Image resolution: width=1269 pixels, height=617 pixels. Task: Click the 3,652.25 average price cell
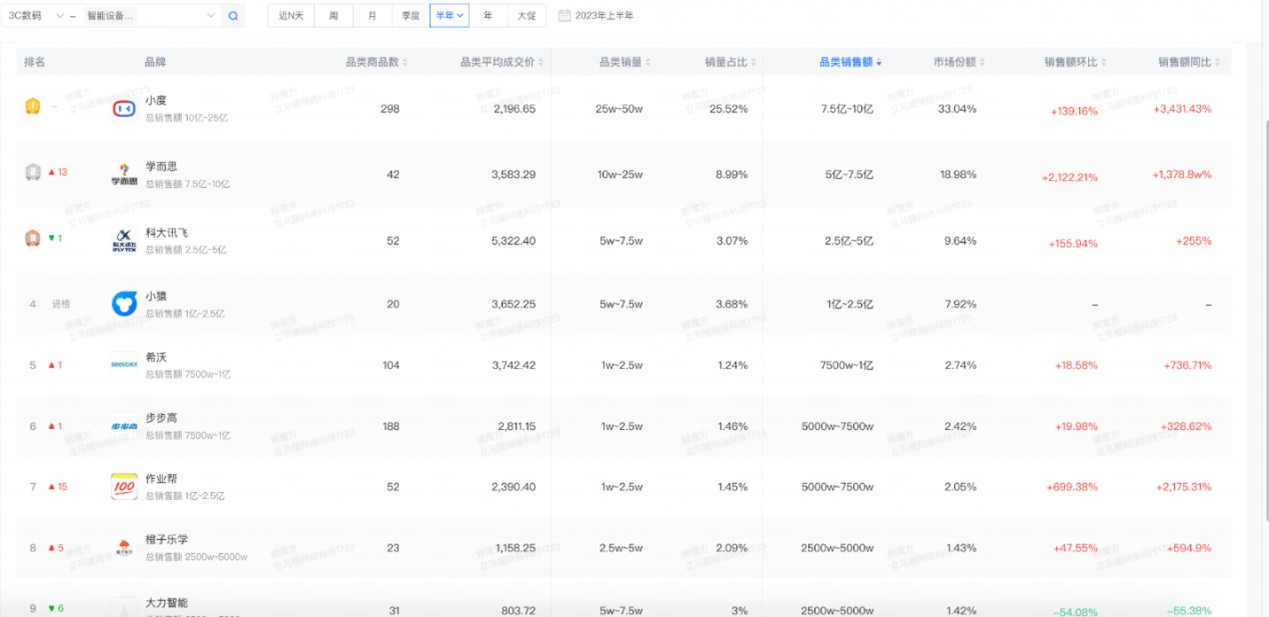[514, 304]
